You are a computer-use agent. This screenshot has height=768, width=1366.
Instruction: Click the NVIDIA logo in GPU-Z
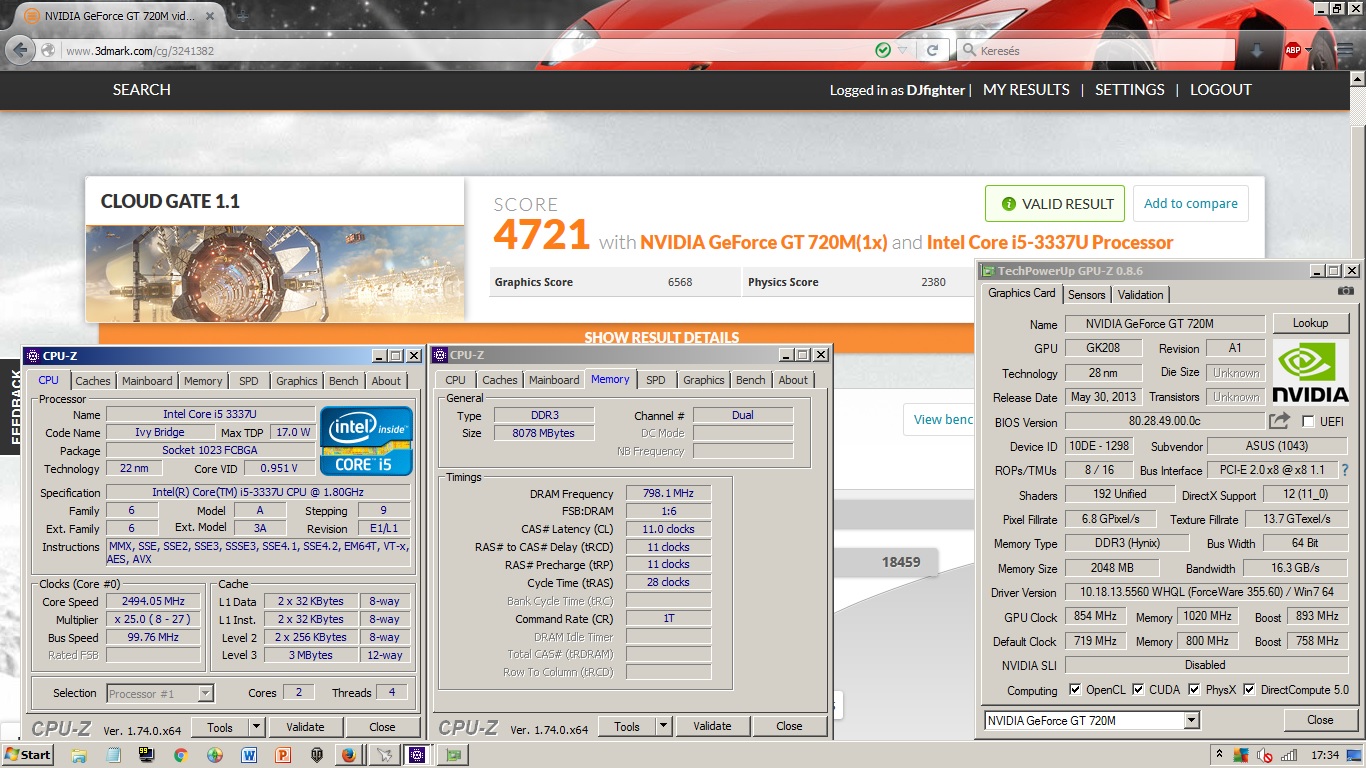click(1310, 372)
